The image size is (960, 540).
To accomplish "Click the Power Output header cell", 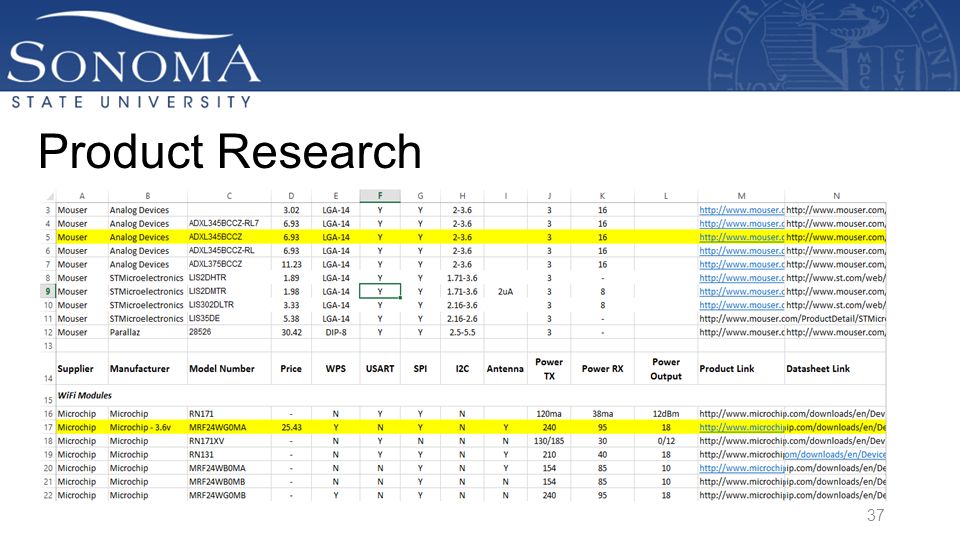I will [x=666, y=369].
